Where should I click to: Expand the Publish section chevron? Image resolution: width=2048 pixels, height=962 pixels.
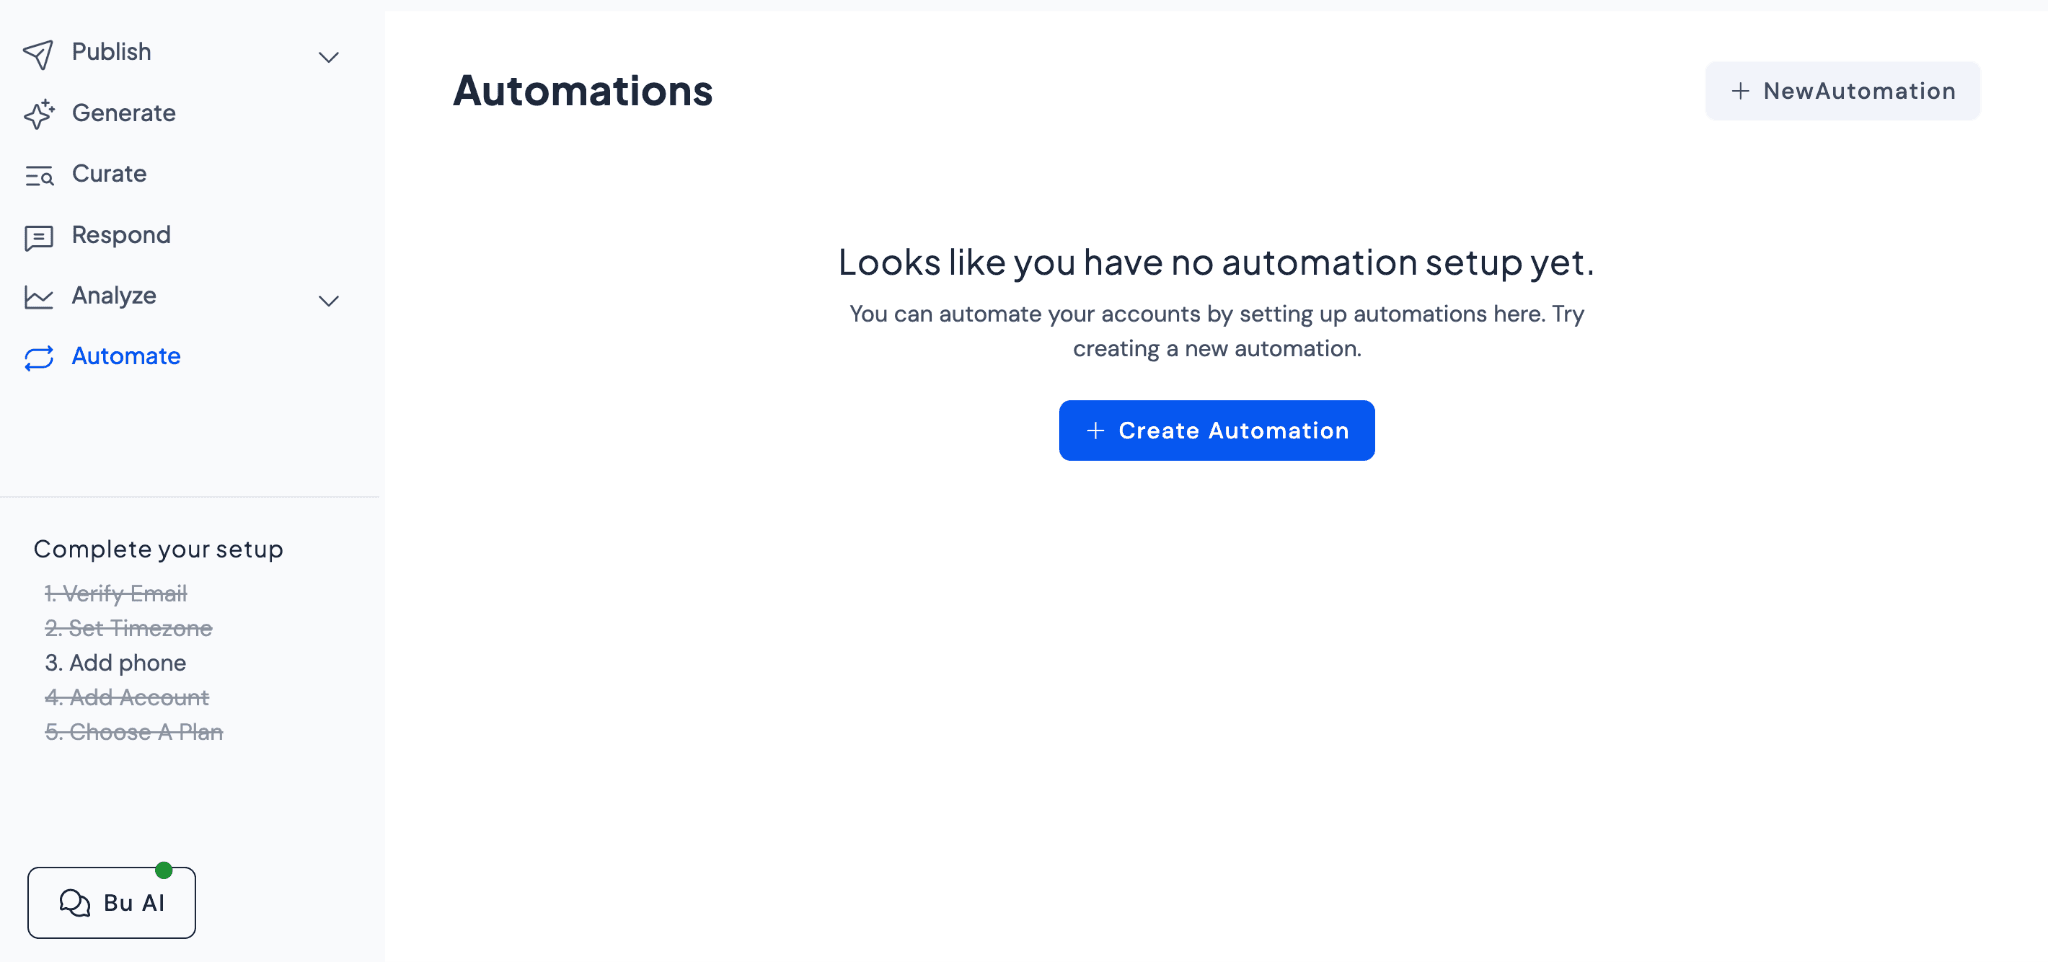point(329,57)
